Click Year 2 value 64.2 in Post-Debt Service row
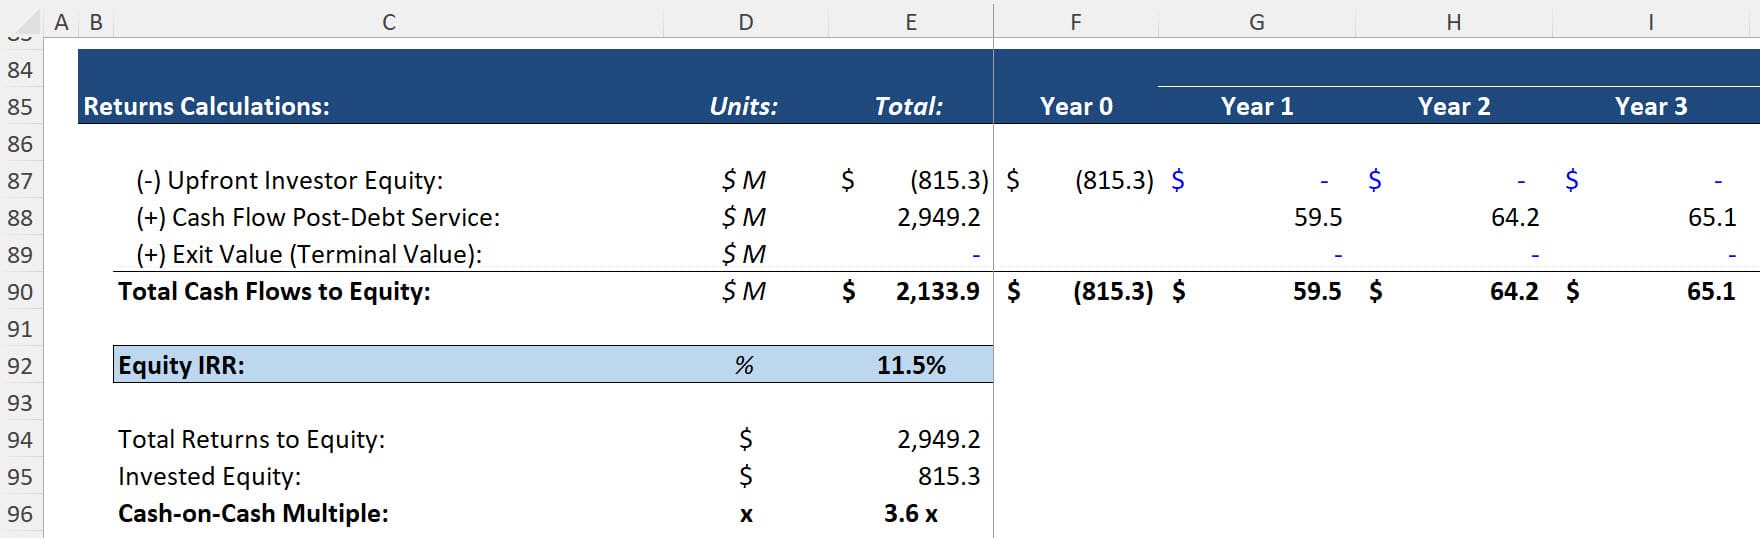 tap(1515, 218)
